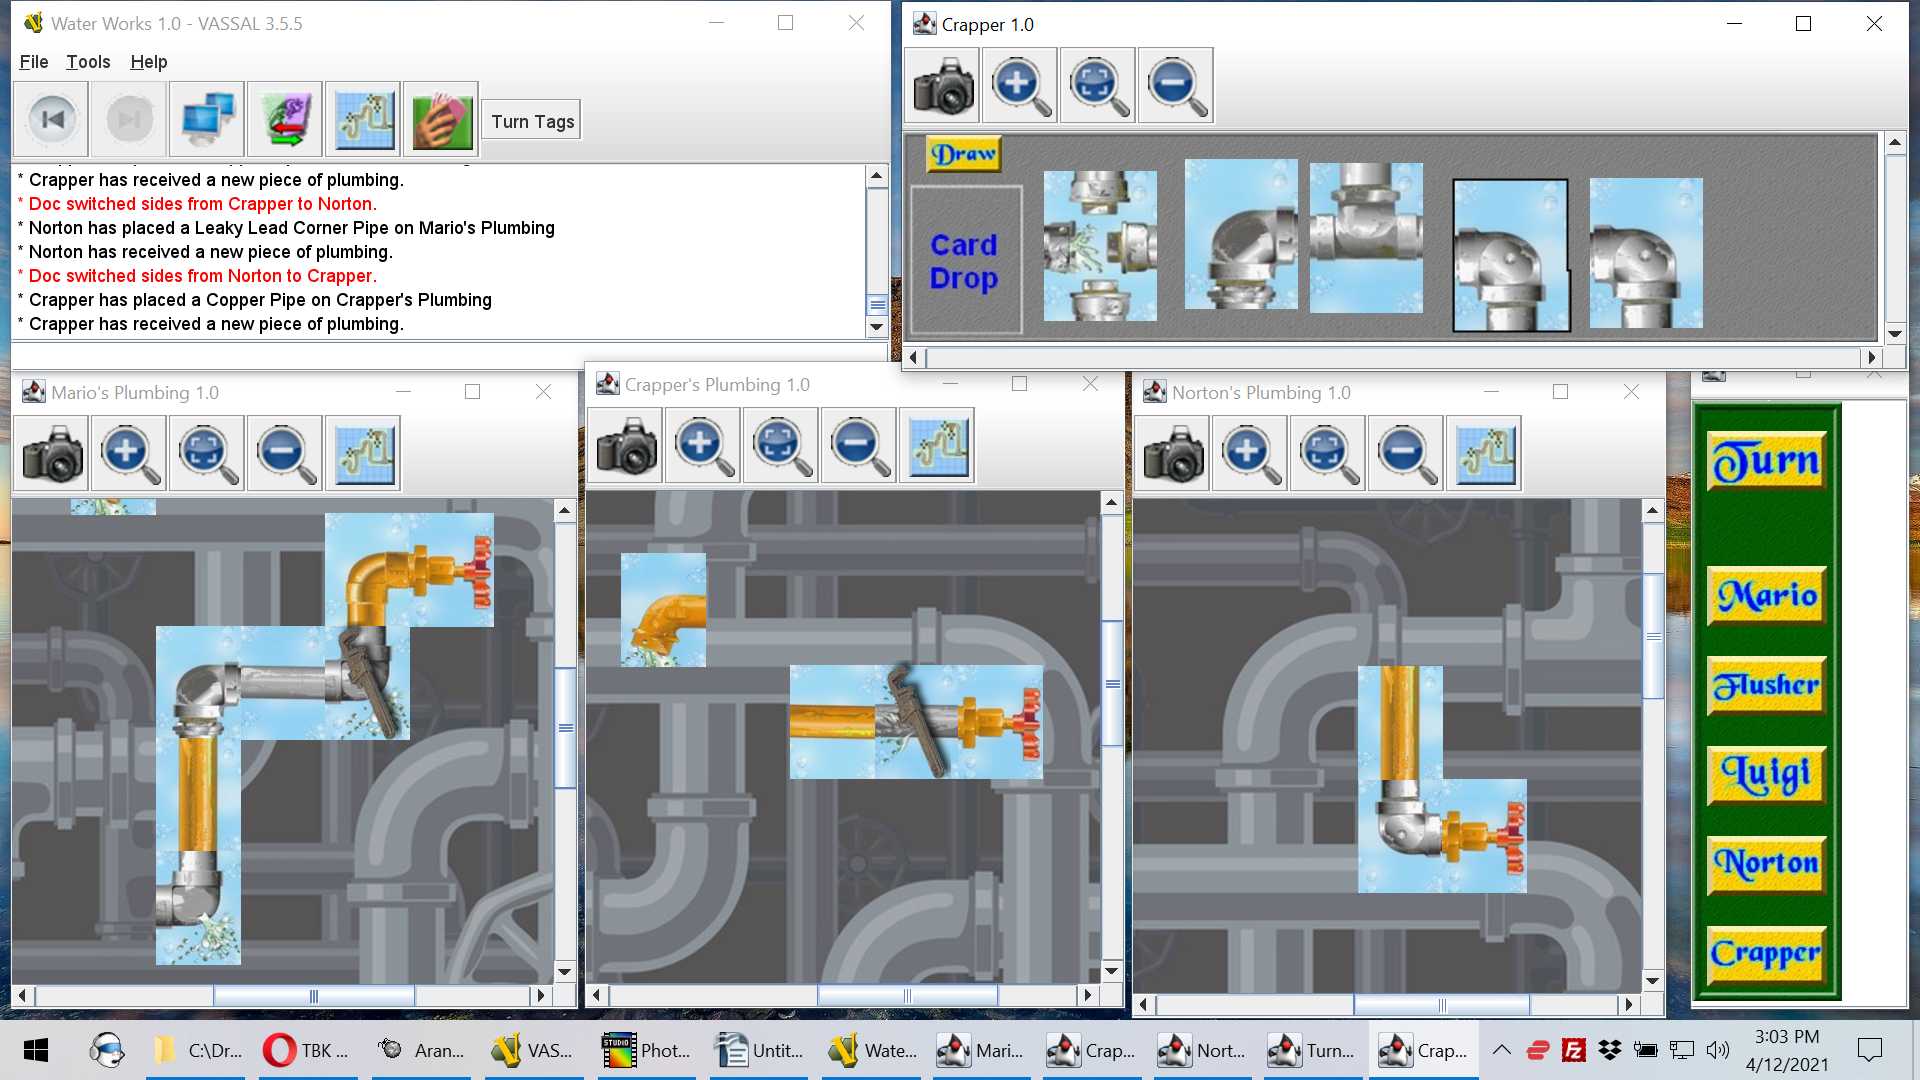Click fit-zoom icon in Mario's Plumbing window

click(x=208, y=453)
